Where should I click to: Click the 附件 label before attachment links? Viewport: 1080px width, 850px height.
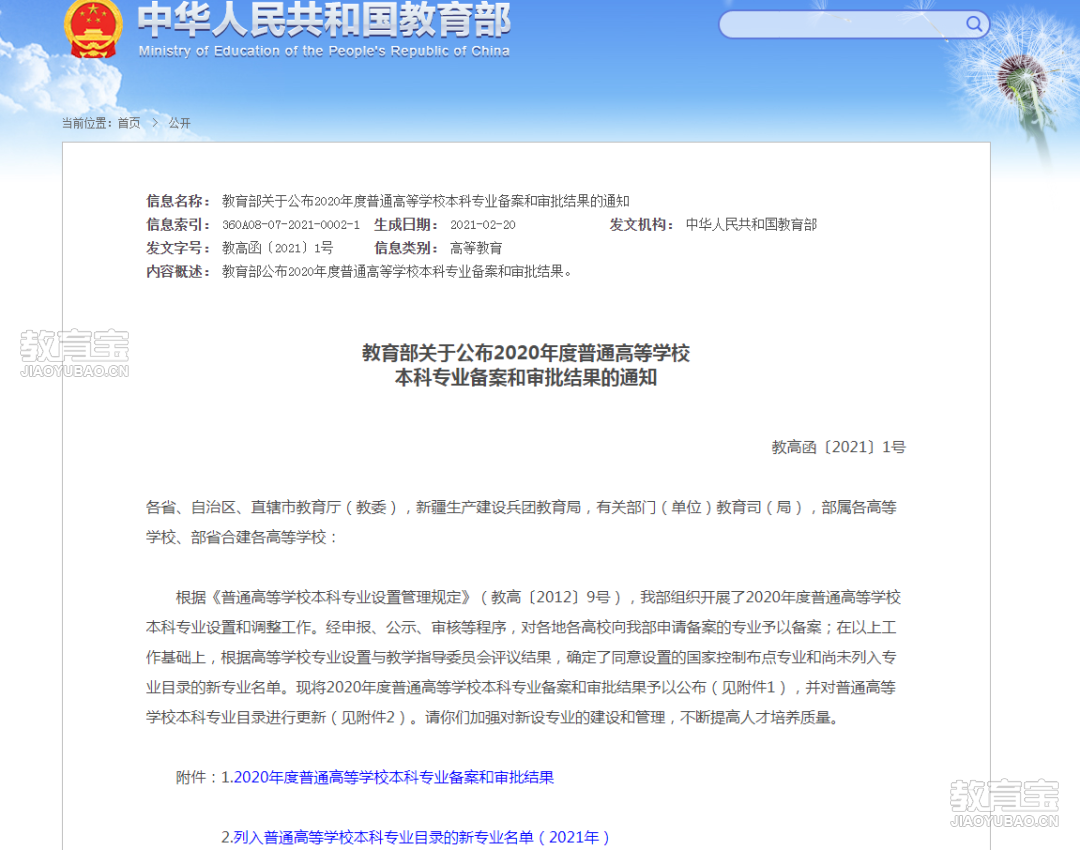196,778
